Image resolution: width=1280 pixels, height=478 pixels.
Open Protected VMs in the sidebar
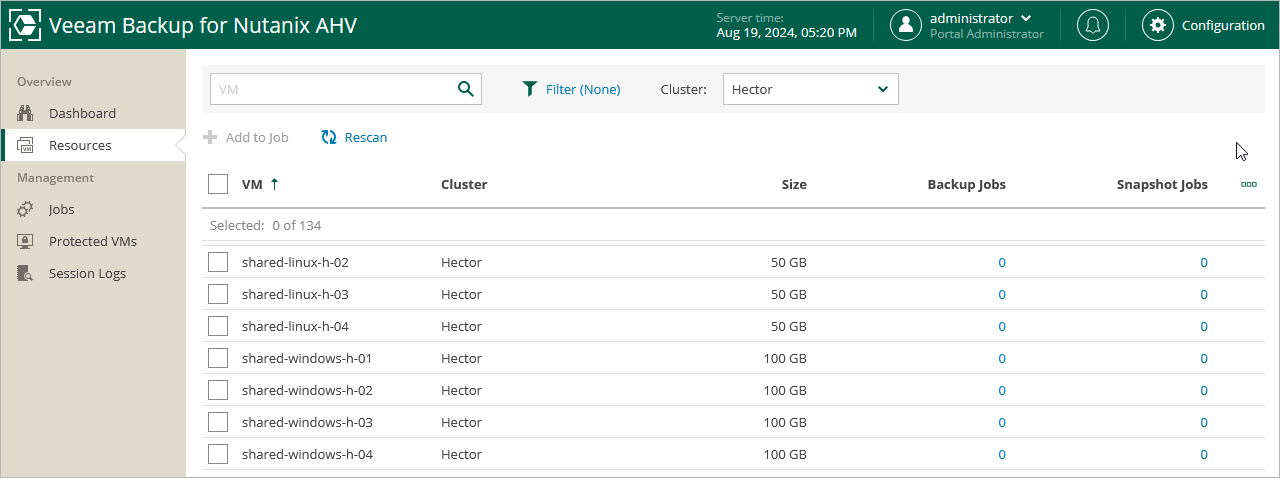(92, 241)
